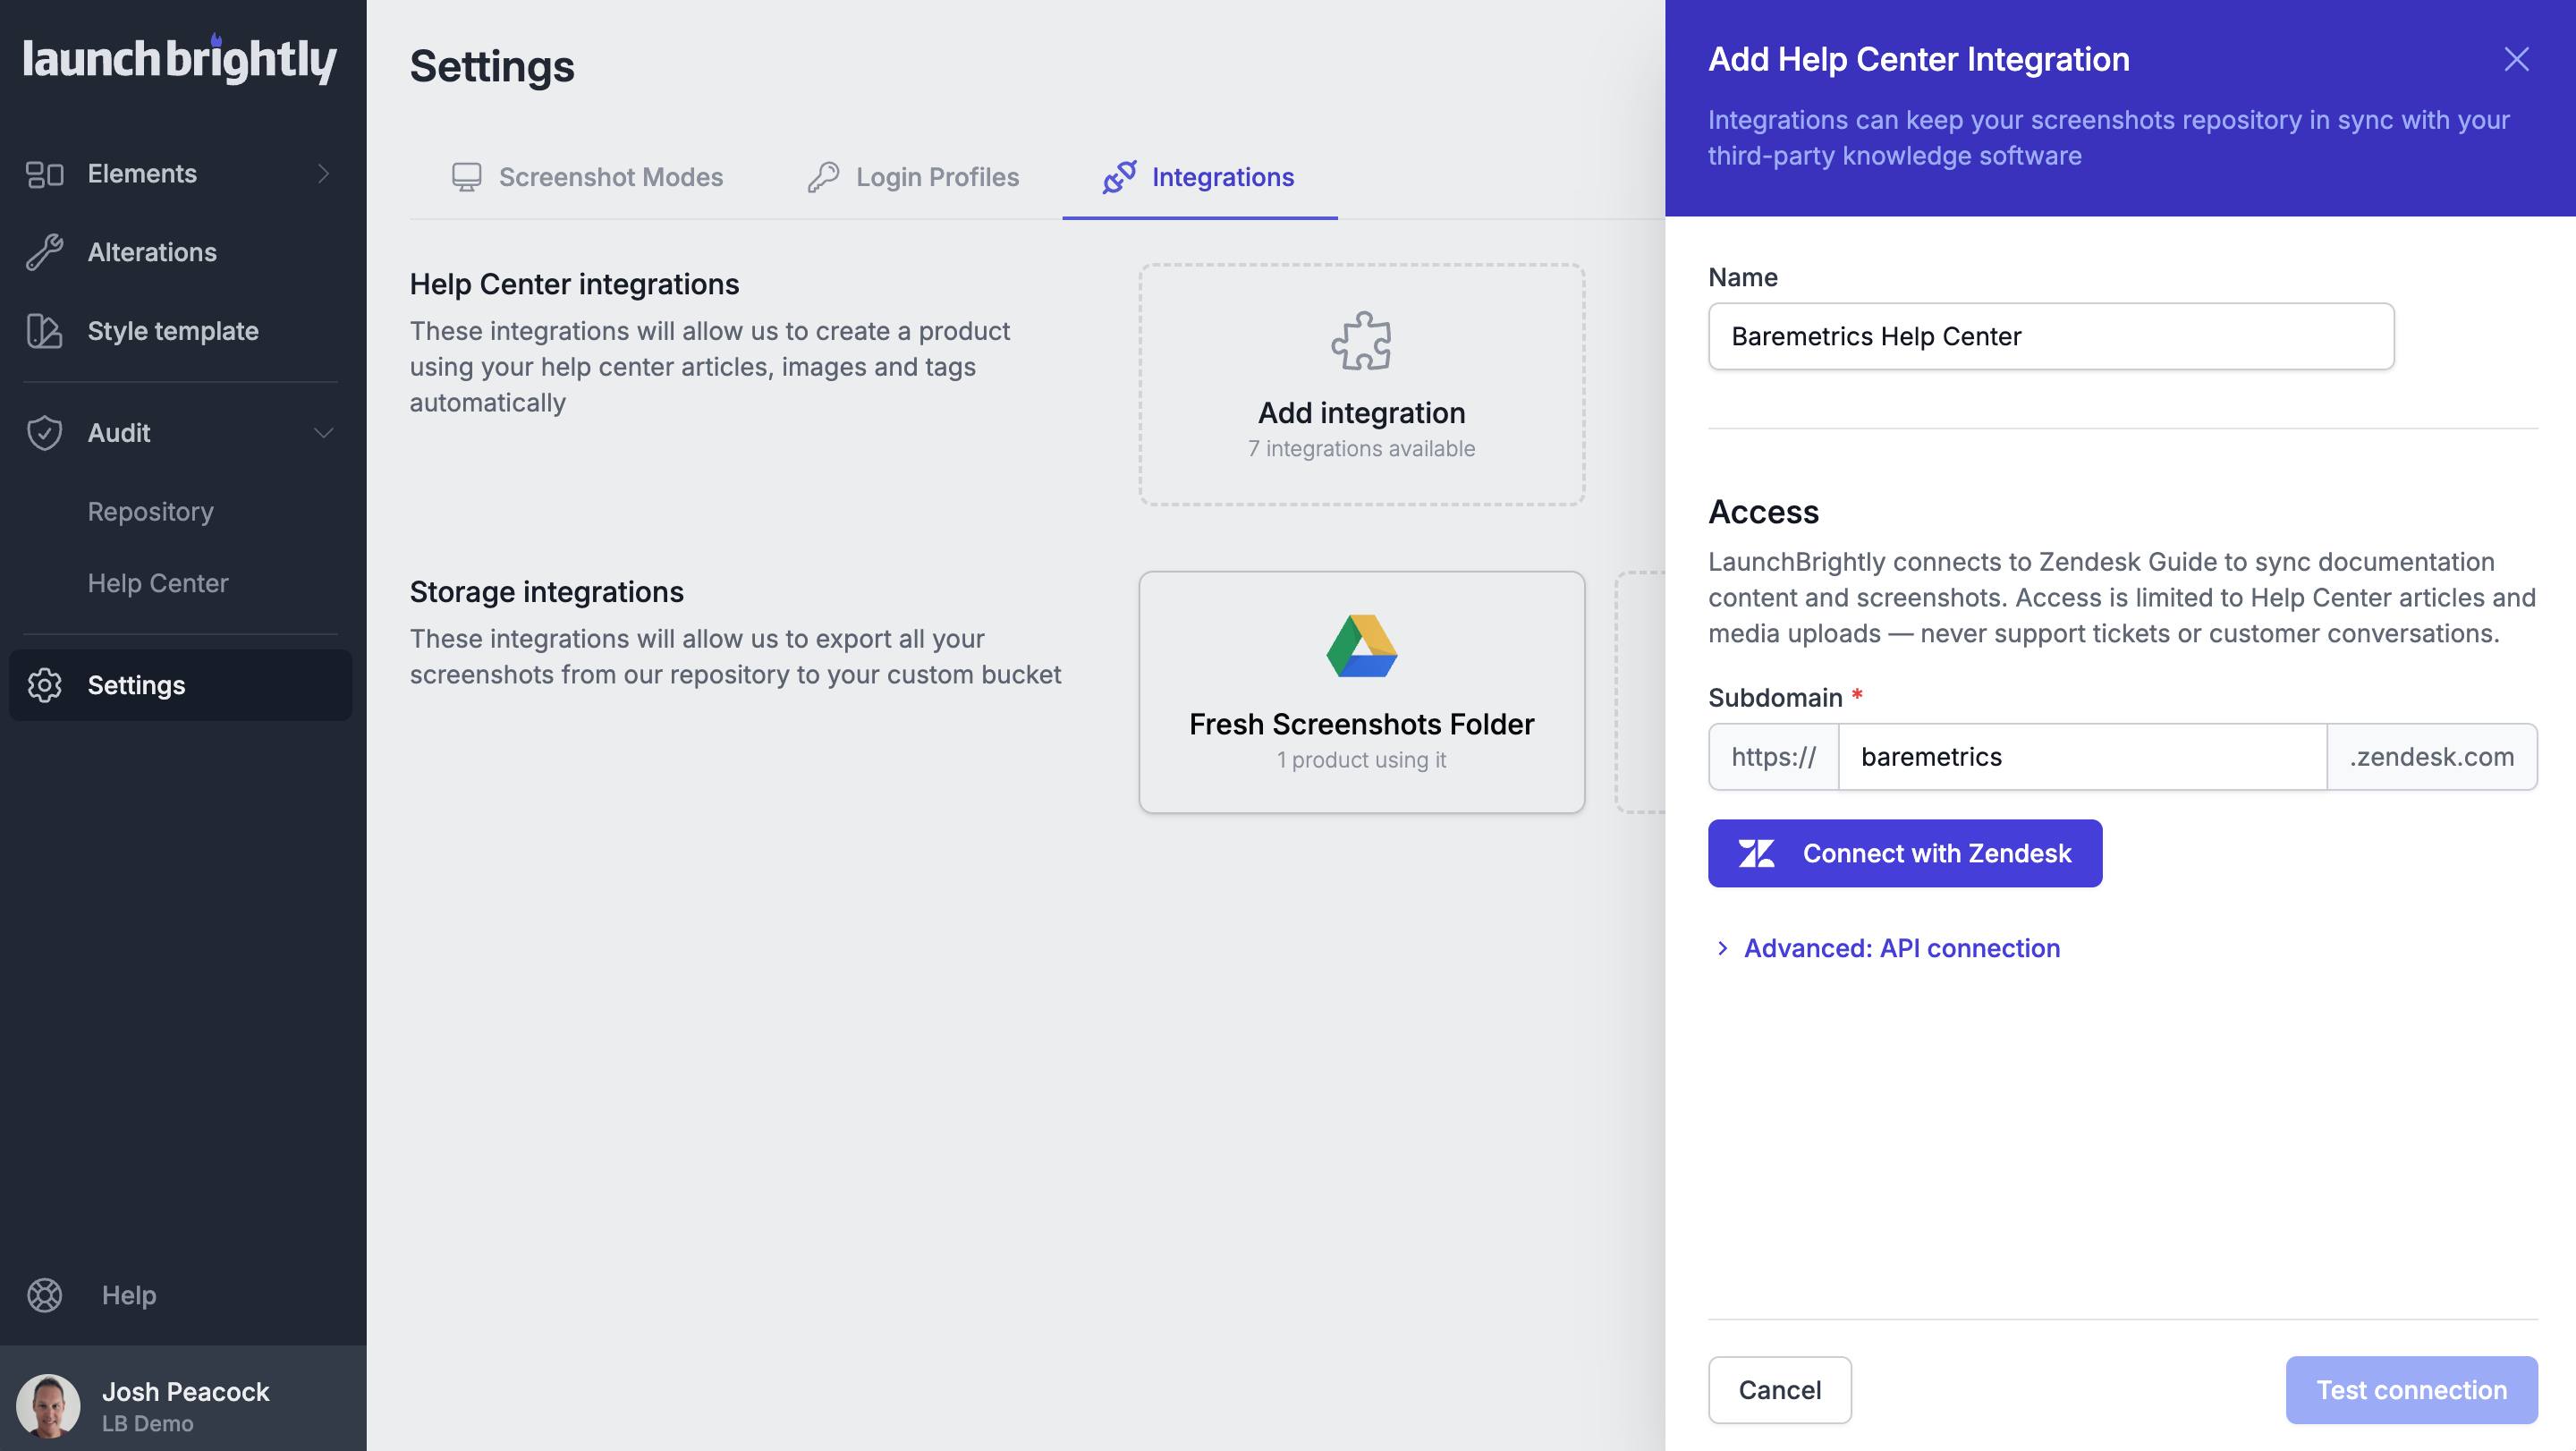Click the Cancel button

(x=1779, y=1390)
